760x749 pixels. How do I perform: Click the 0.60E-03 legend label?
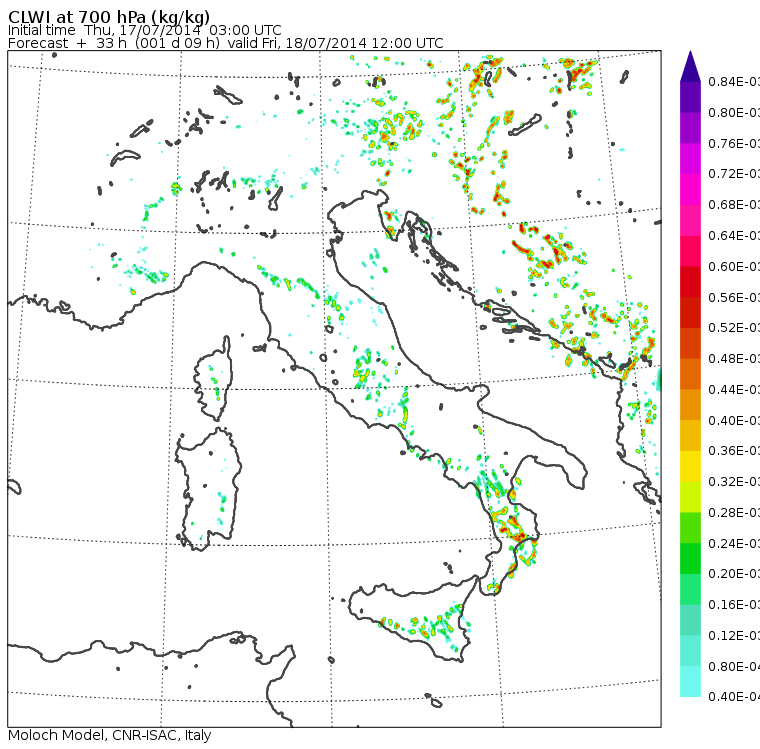coord(734,267)
